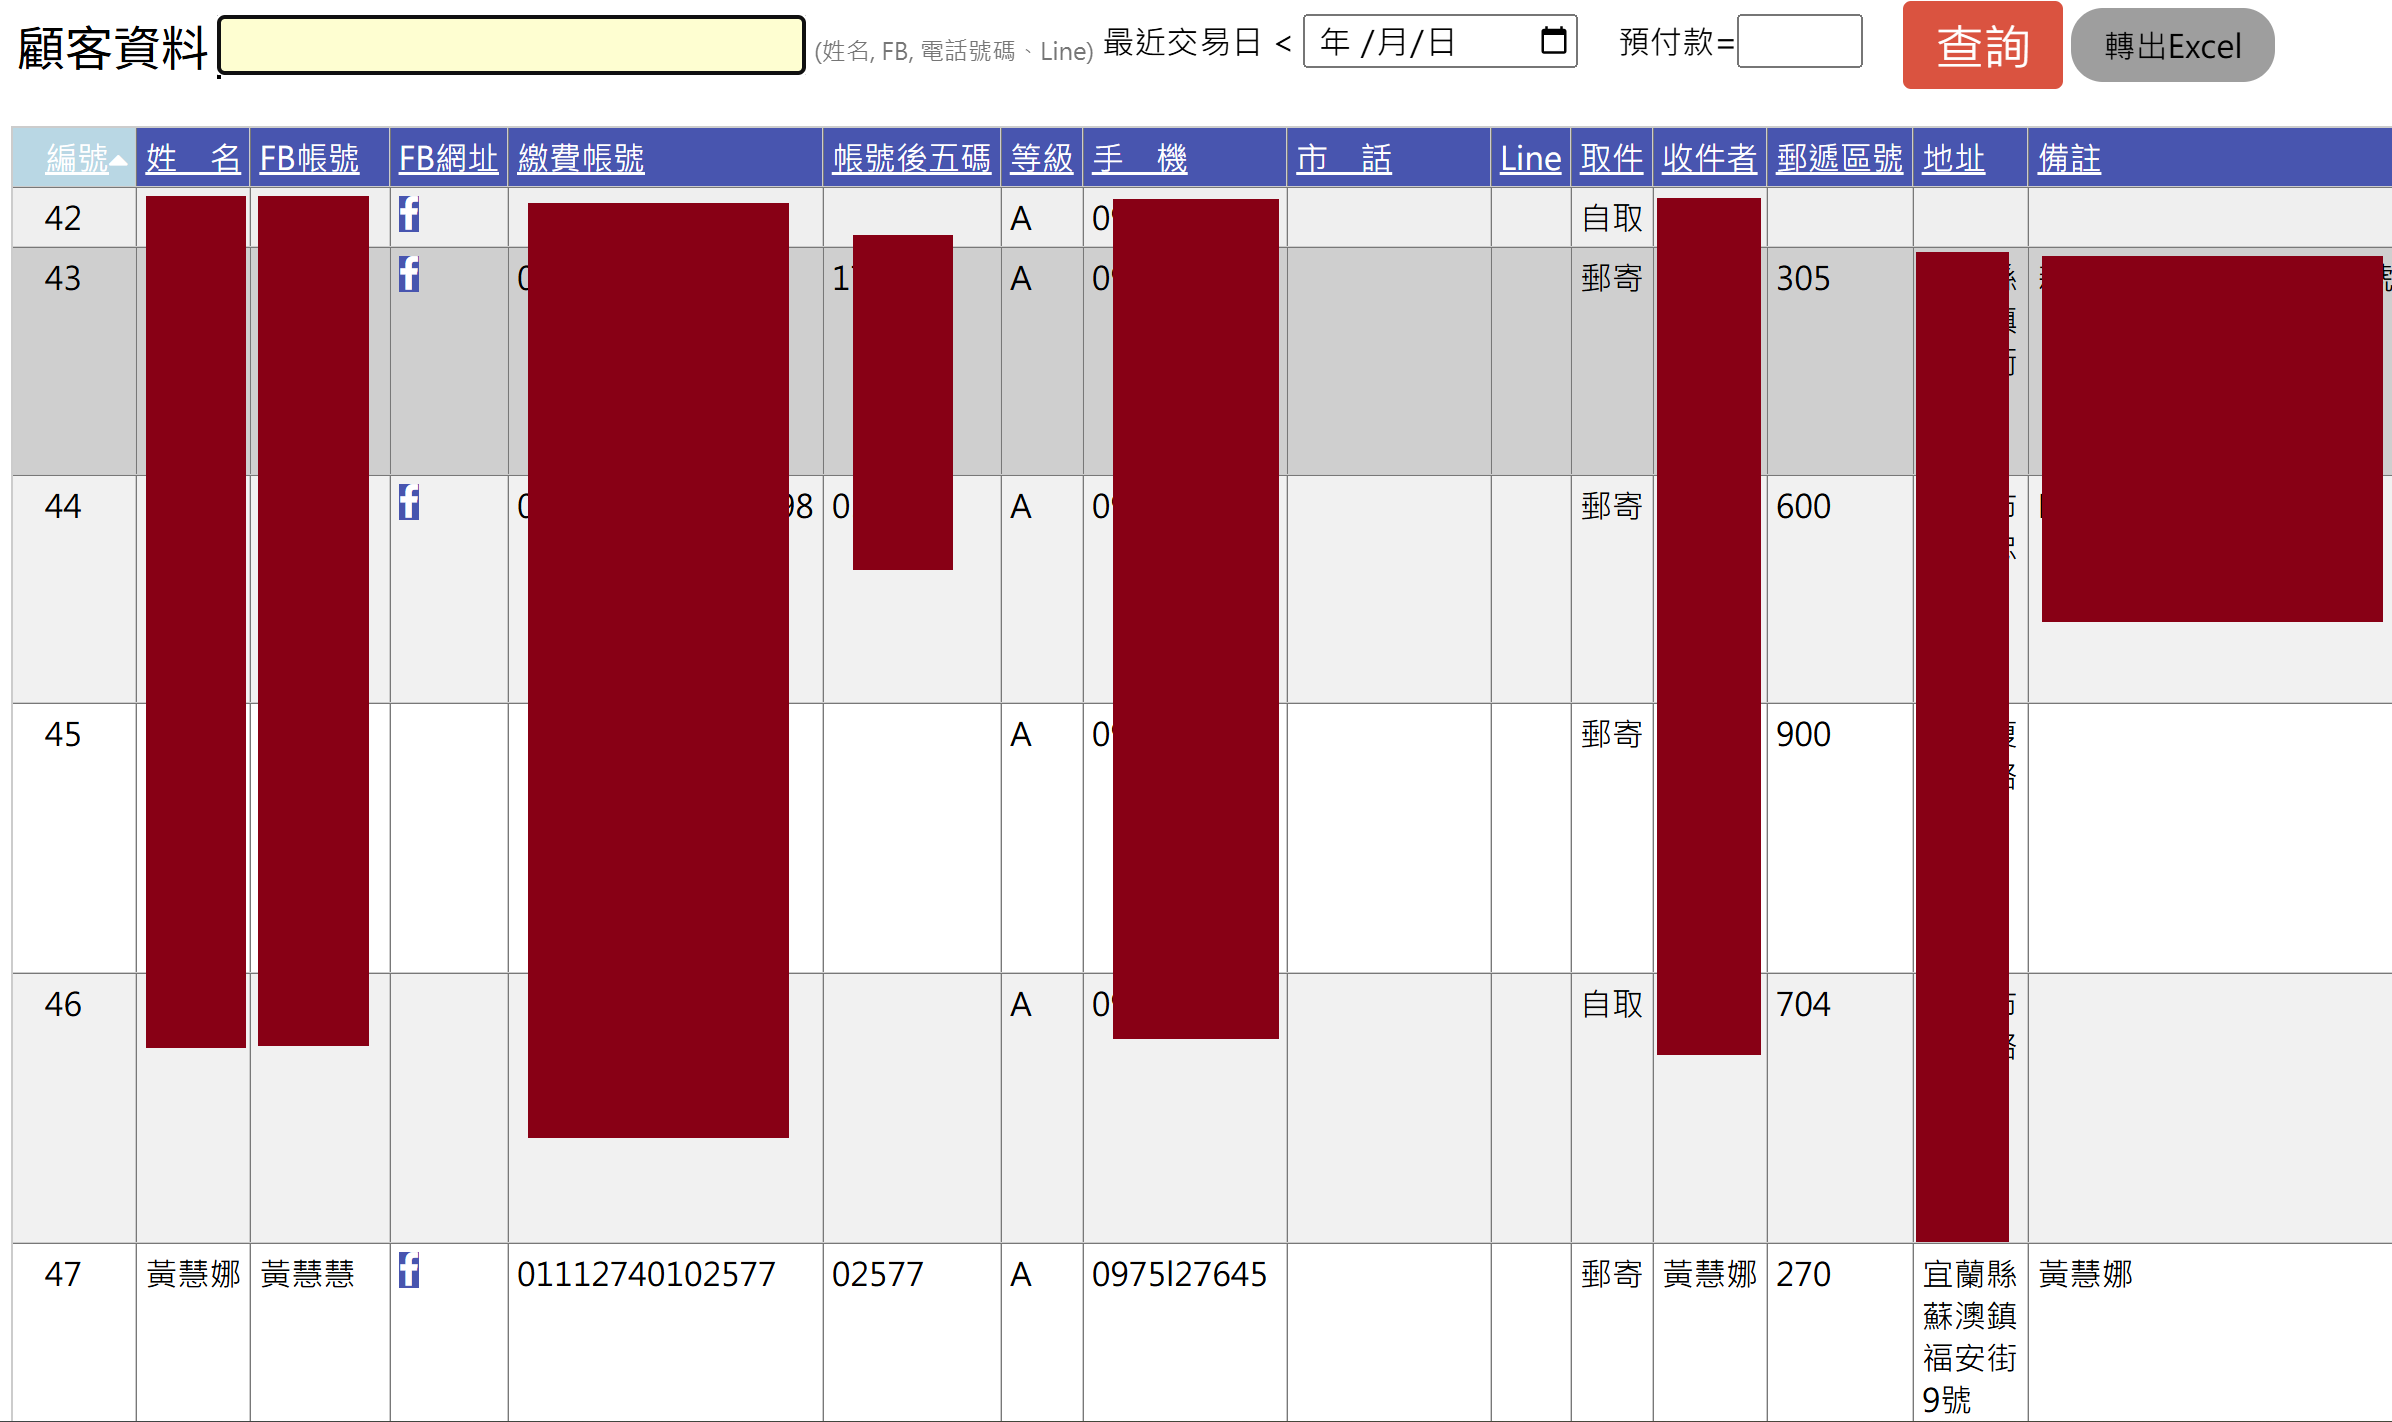Sort by 等級 column header
This screenshot has height=1422, width=2392.
1041,158
